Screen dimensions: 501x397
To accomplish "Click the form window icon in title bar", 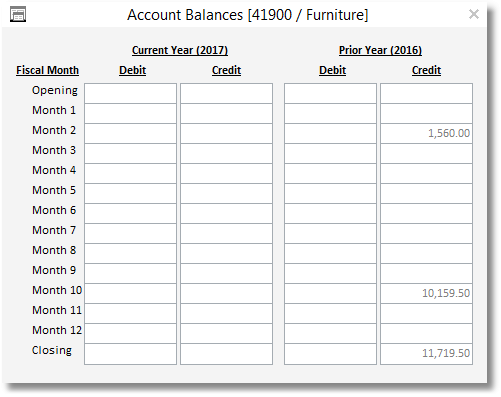I will coord(18,15).
